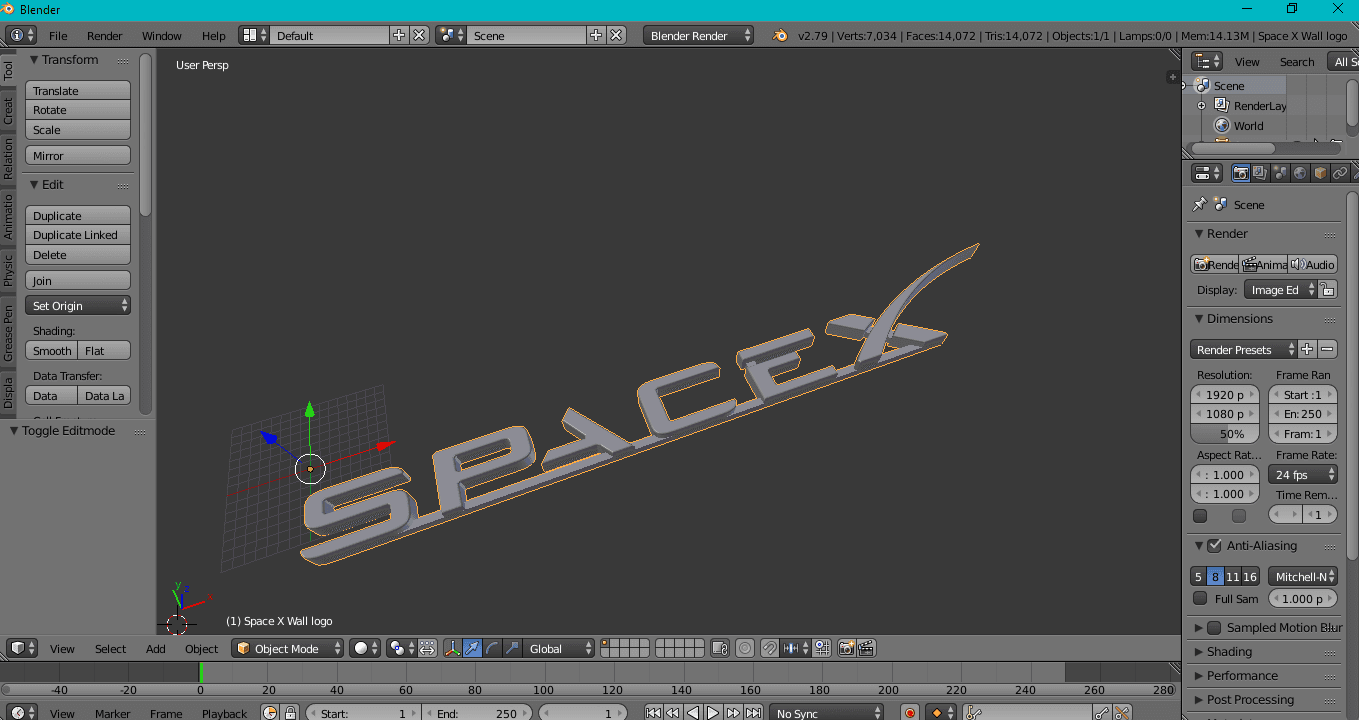Adjust the 50% resolution percentage slider
1359x720 pixels.
click(1225, 433)
